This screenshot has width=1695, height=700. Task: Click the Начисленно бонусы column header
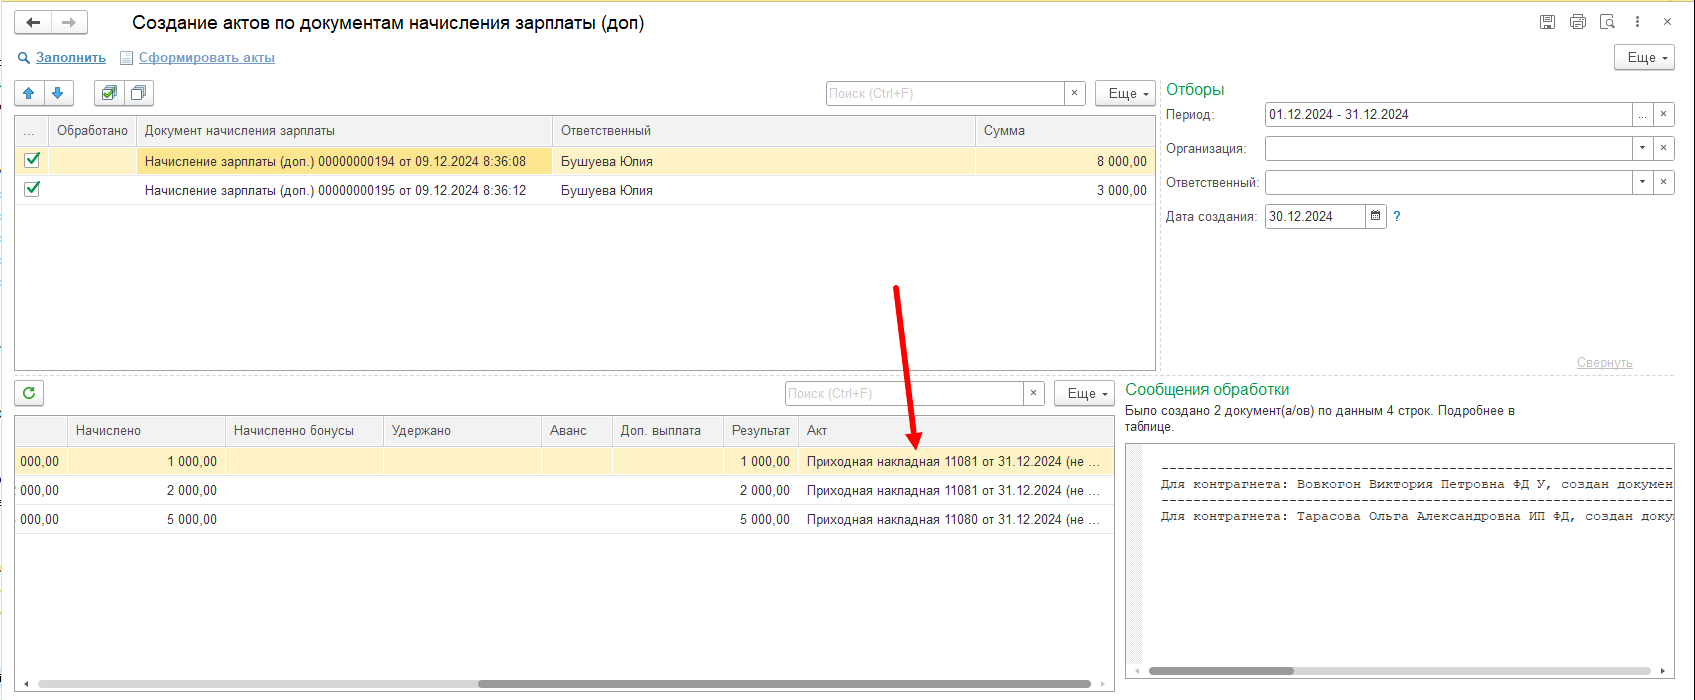pos(304,431)
